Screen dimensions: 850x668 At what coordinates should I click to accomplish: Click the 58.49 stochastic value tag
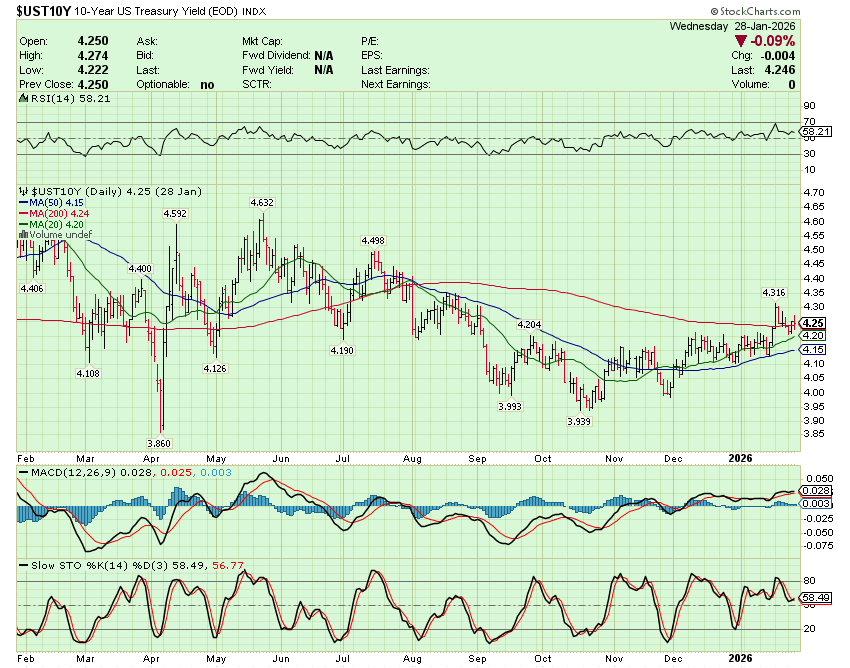coord(816,598)
